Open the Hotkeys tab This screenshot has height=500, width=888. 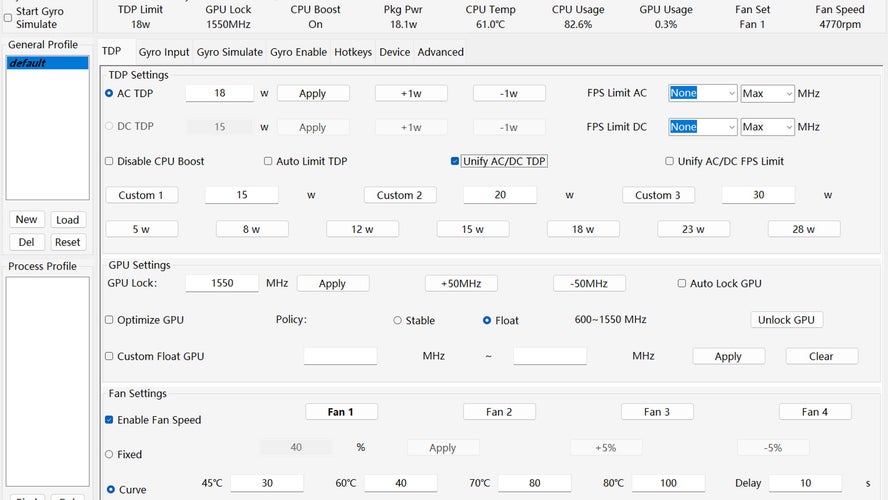(353, 52)
